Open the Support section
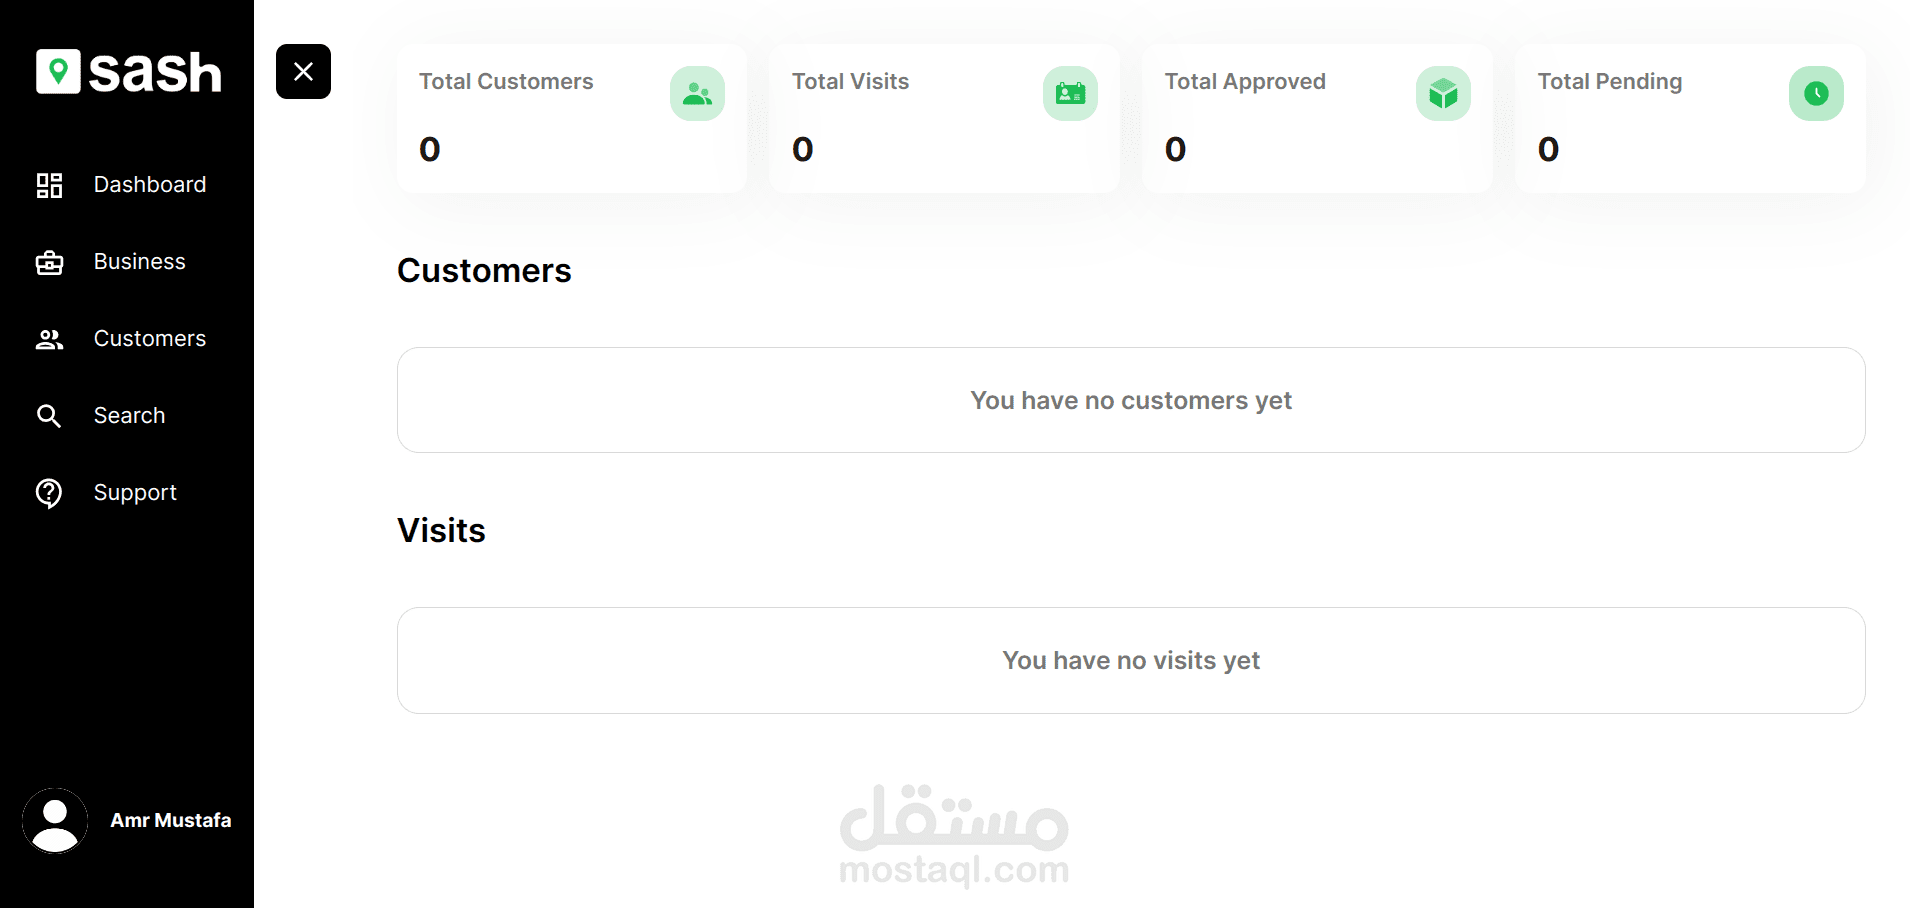Screen dimensions: 1910x908 click(135, 493)
